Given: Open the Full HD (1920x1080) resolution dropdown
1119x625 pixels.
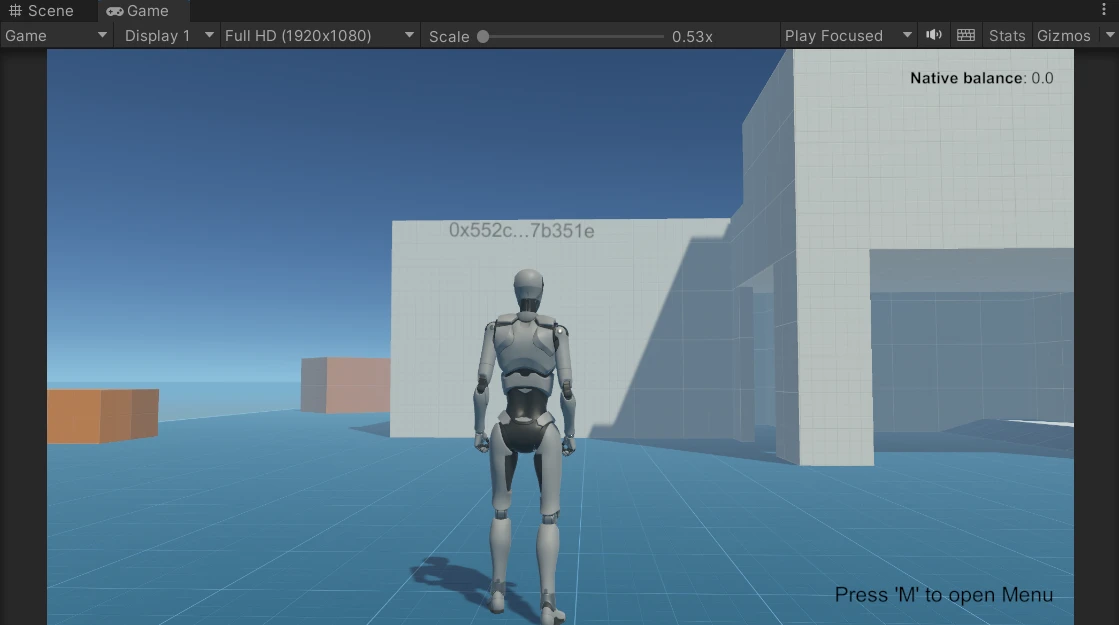Looking at the screenshot, I should point(318,35).
